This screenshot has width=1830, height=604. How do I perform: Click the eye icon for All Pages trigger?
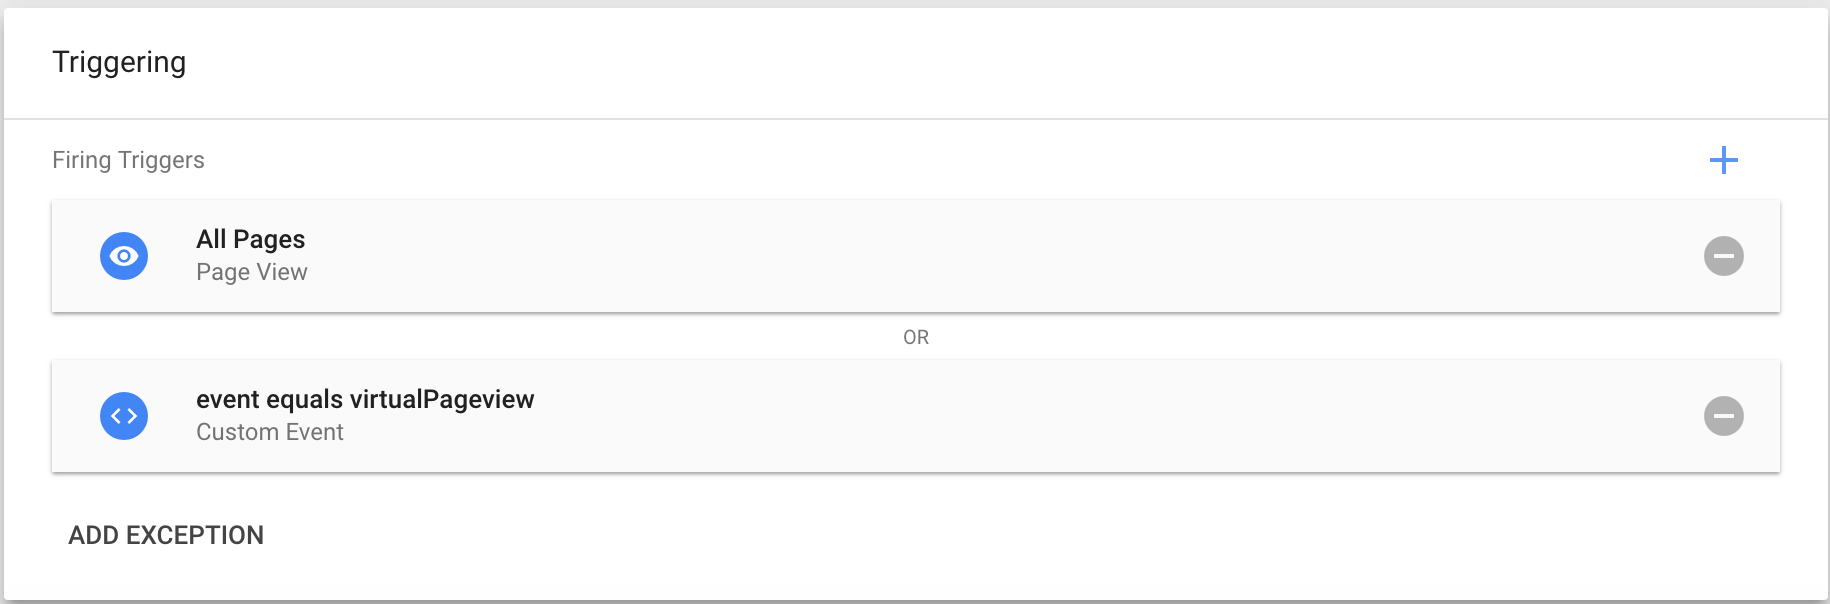[x=124, y=256]
